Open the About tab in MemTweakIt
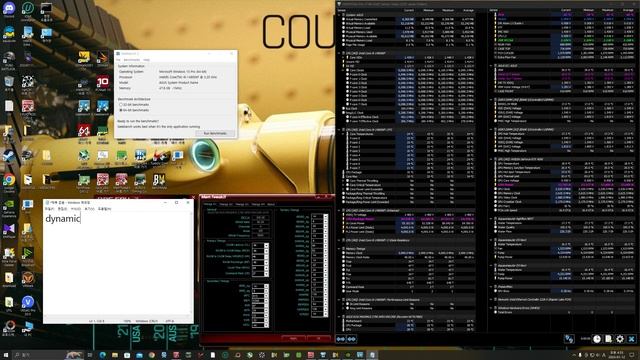The height and width of the screenshot is (360, 640). click(271, 204)
